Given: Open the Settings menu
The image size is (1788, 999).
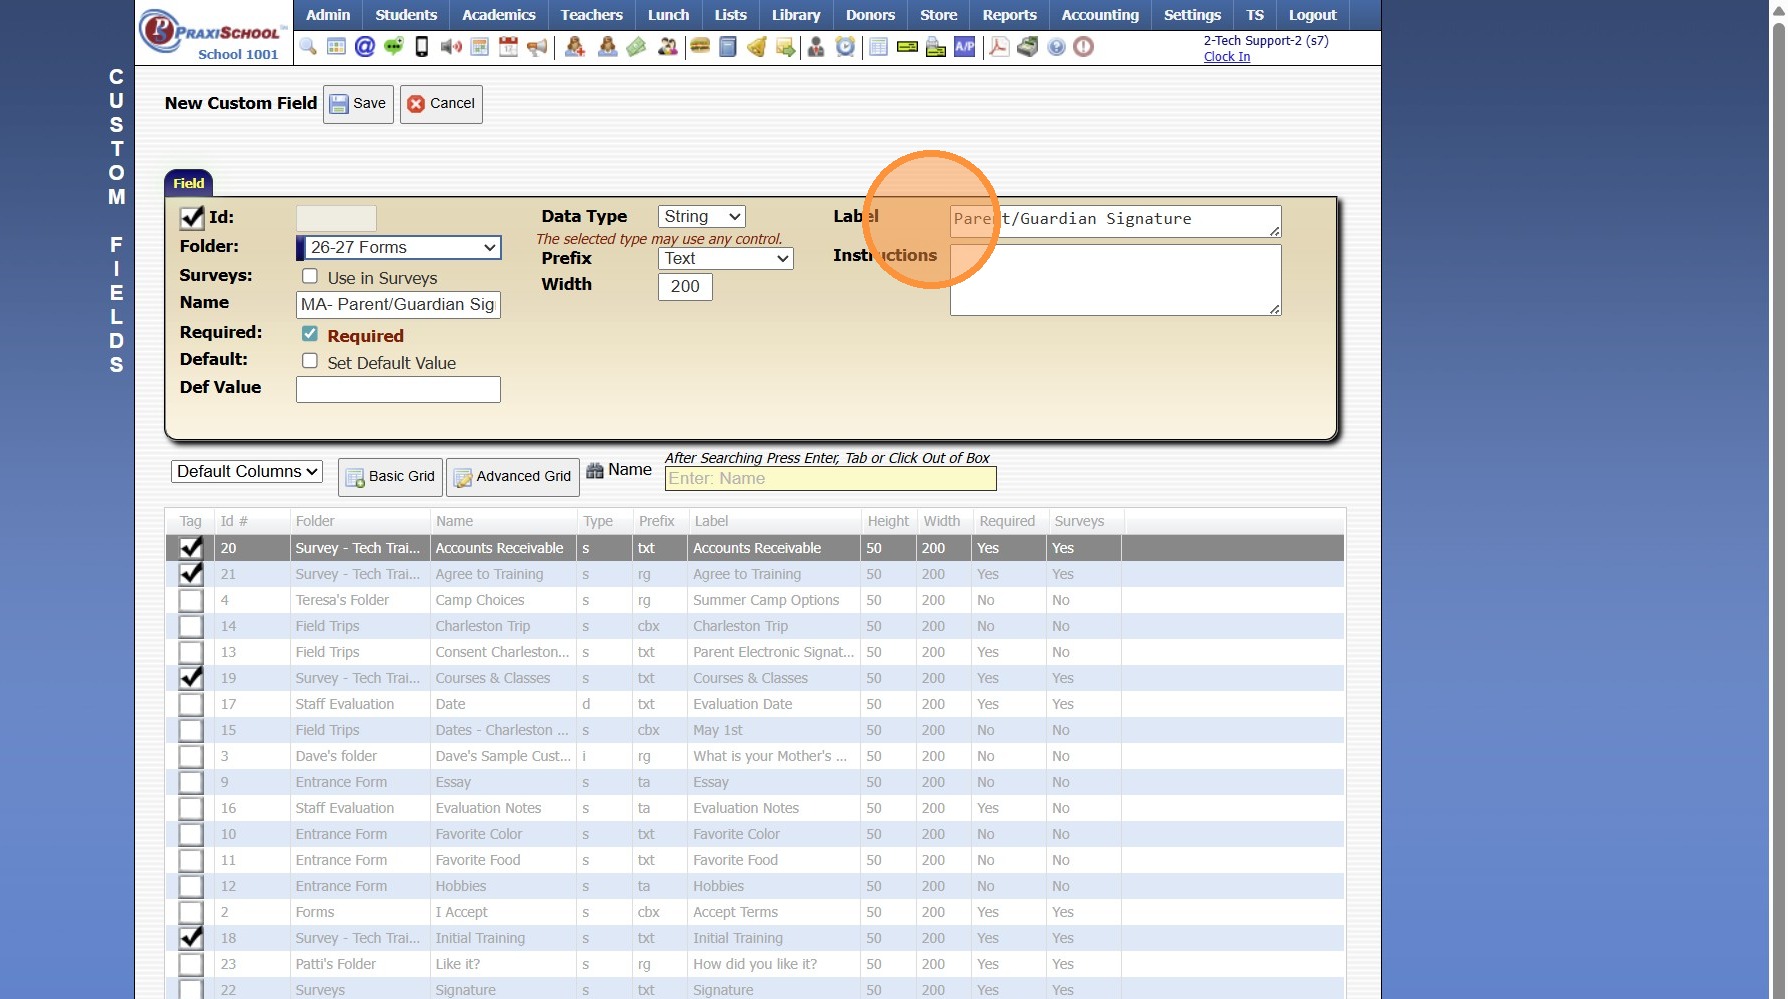Looking at the screenshot, I should pyautogui.click(x=1192, y=15).
